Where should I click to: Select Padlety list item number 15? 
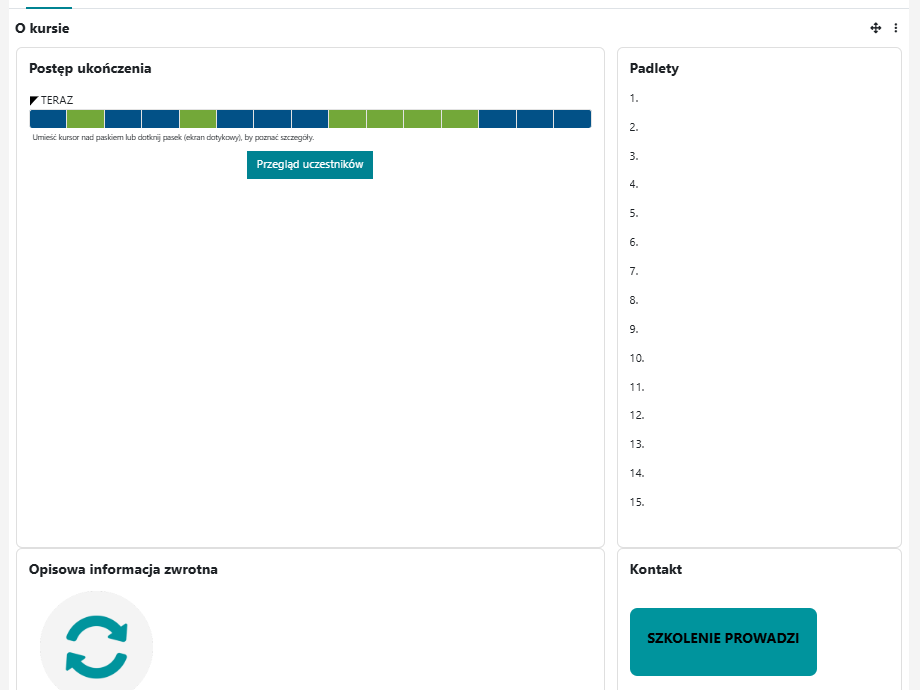point(637,502)
